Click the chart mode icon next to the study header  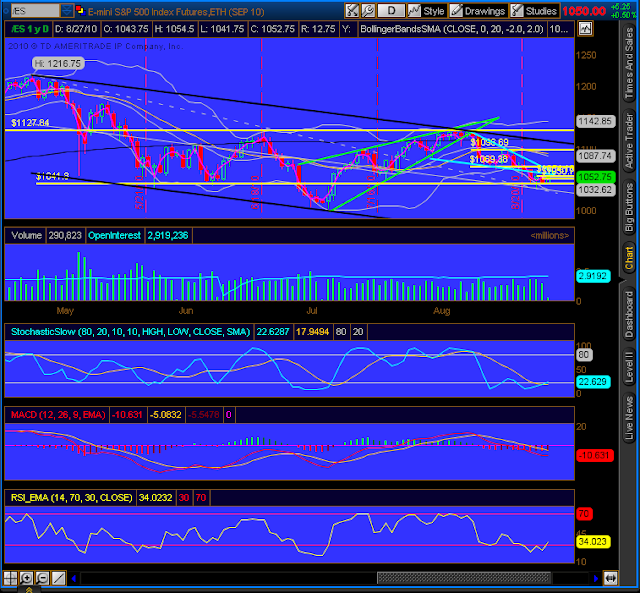click(585, 29)
